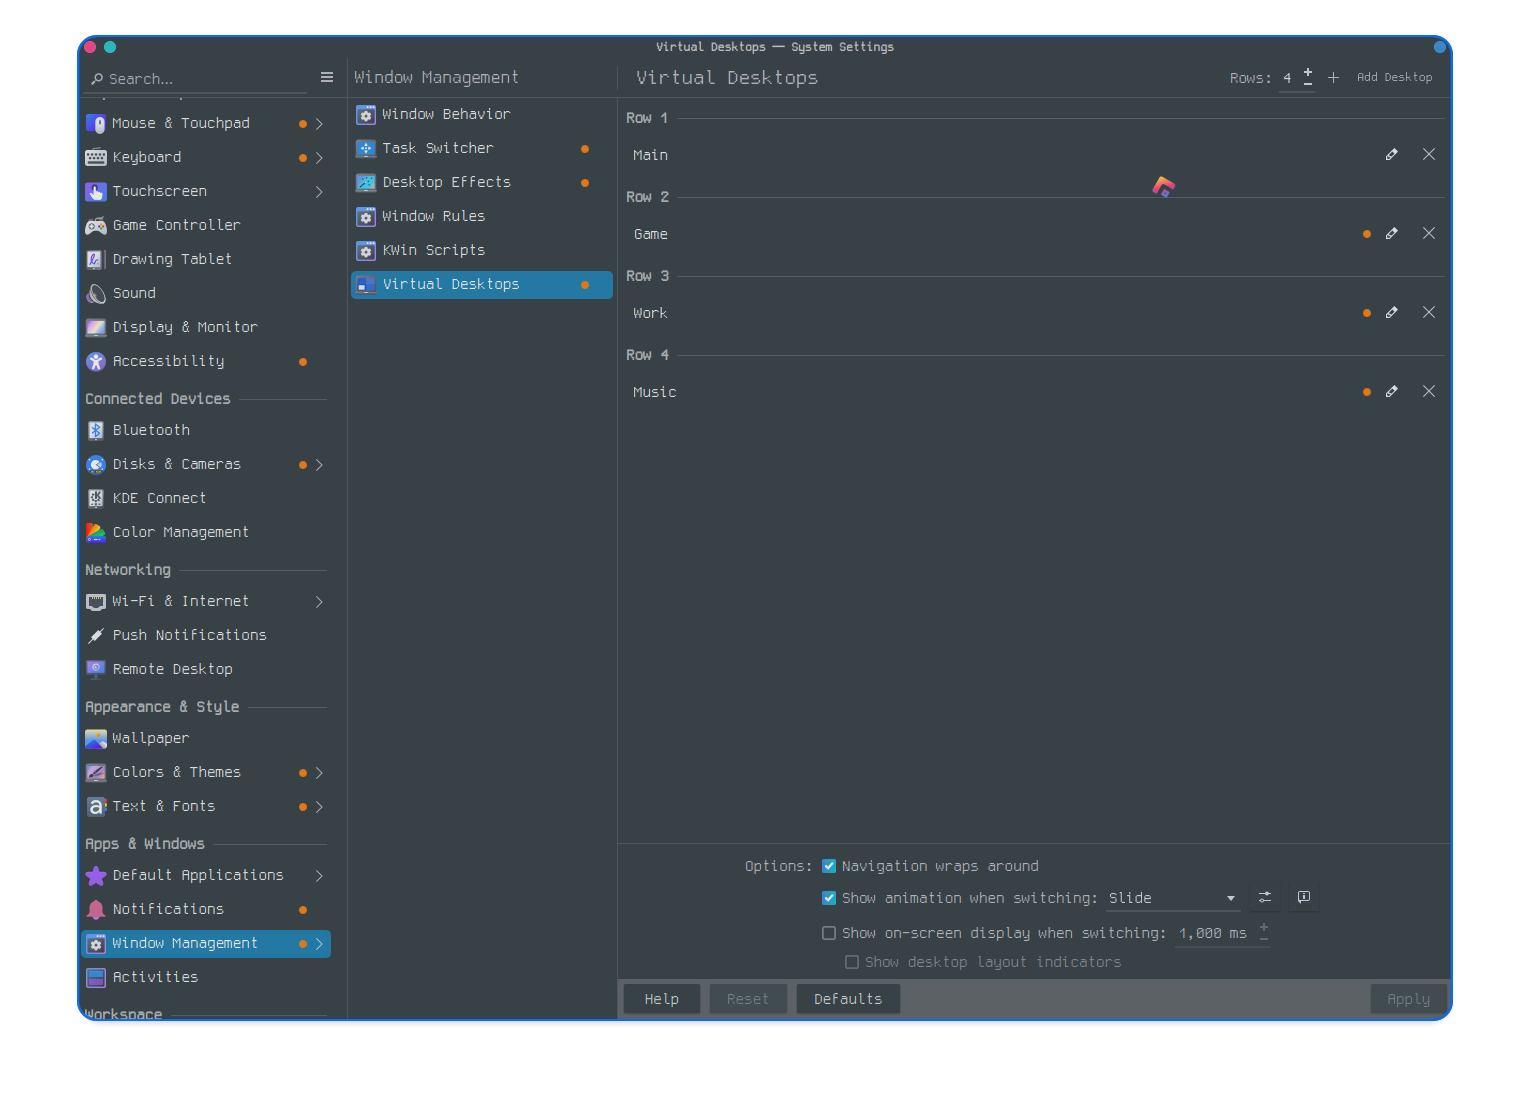This screenshot has width=1530, height=1111.
Task: Remove the Music desktop
Action: click(1429, 391)
